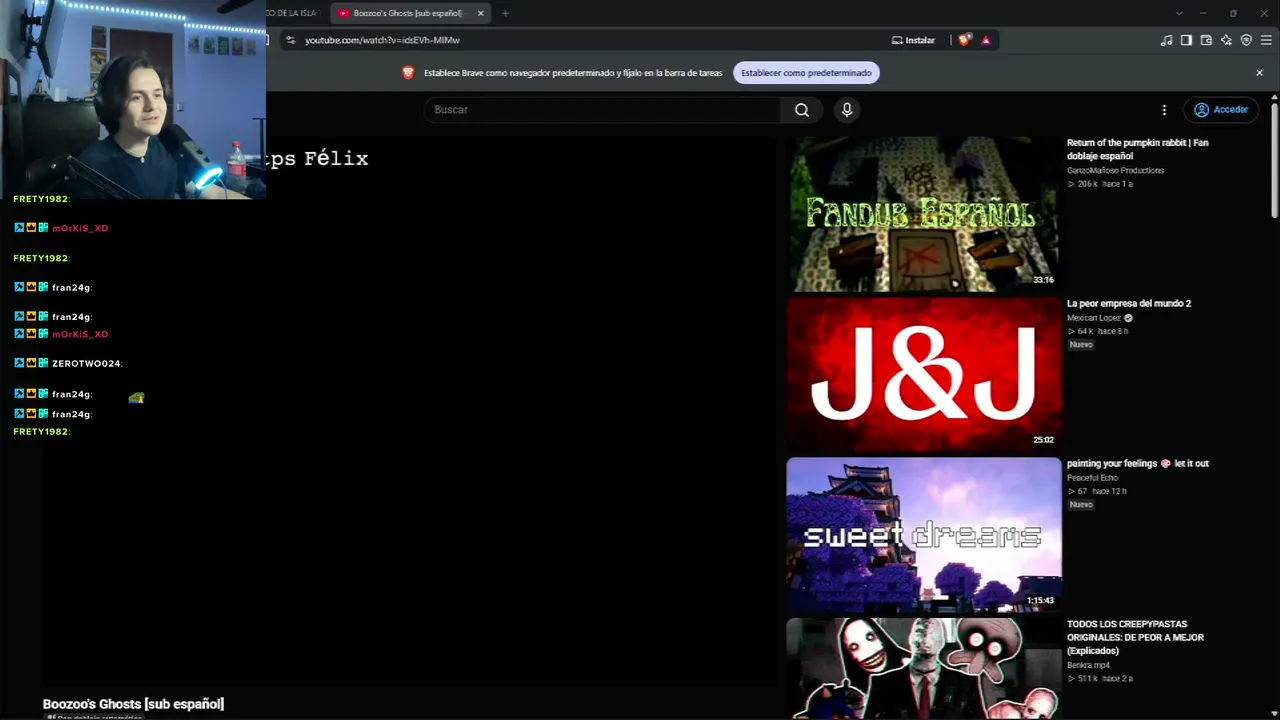Visit the Benkra.mp4 channel
Image resolution: width=1280 pixels, height=720 pixels.
(1088, 665)
